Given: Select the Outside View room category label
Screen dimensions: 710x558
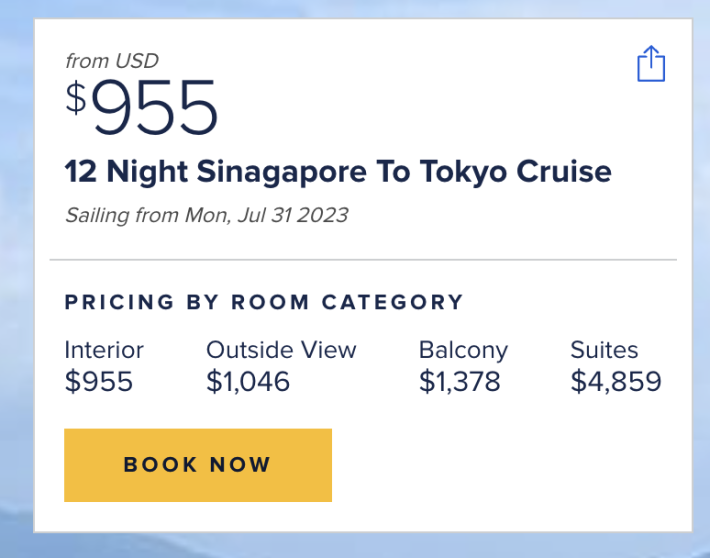Looking at the screenshot, I should 281,350.
